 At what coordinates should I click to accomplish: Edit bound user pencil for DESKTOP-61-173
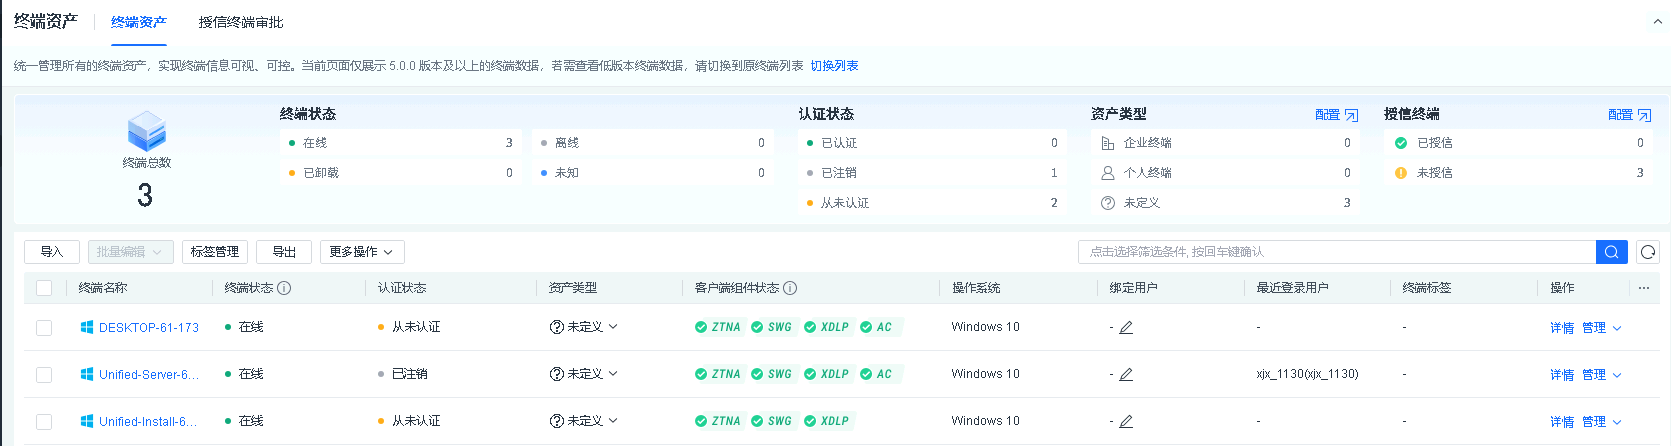point(1126,327)
